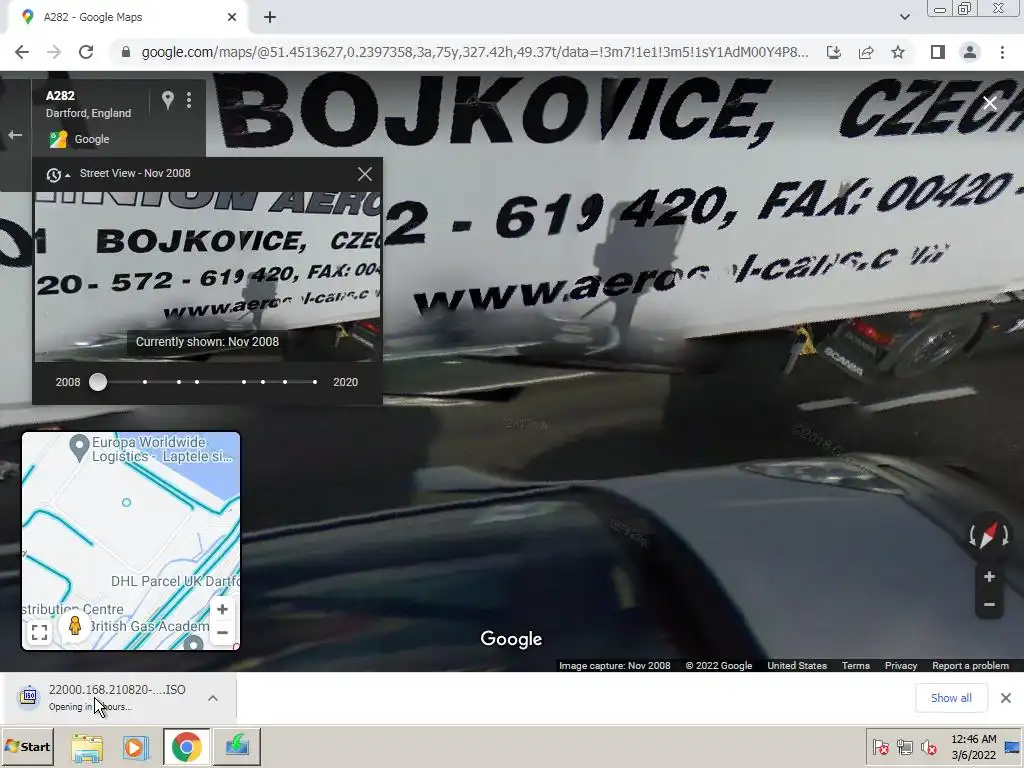The image size is (1024, 768).
Task: Click the Image capture: Nov 2008 text
Action: [615, 665]
